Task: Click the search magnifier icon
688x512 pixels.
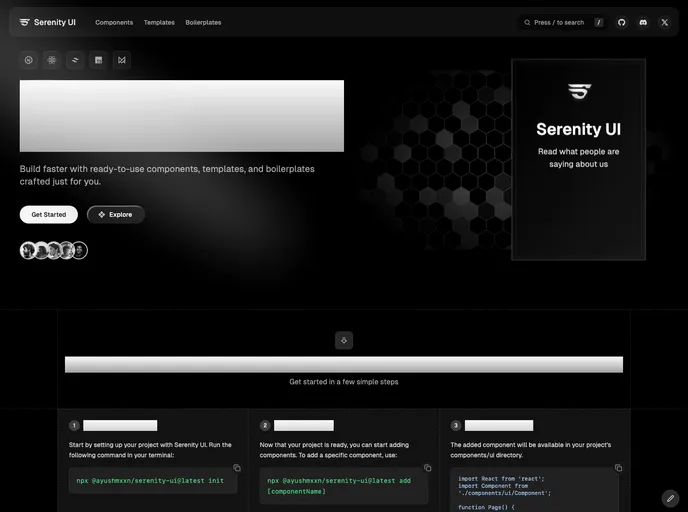Action: 527,22
